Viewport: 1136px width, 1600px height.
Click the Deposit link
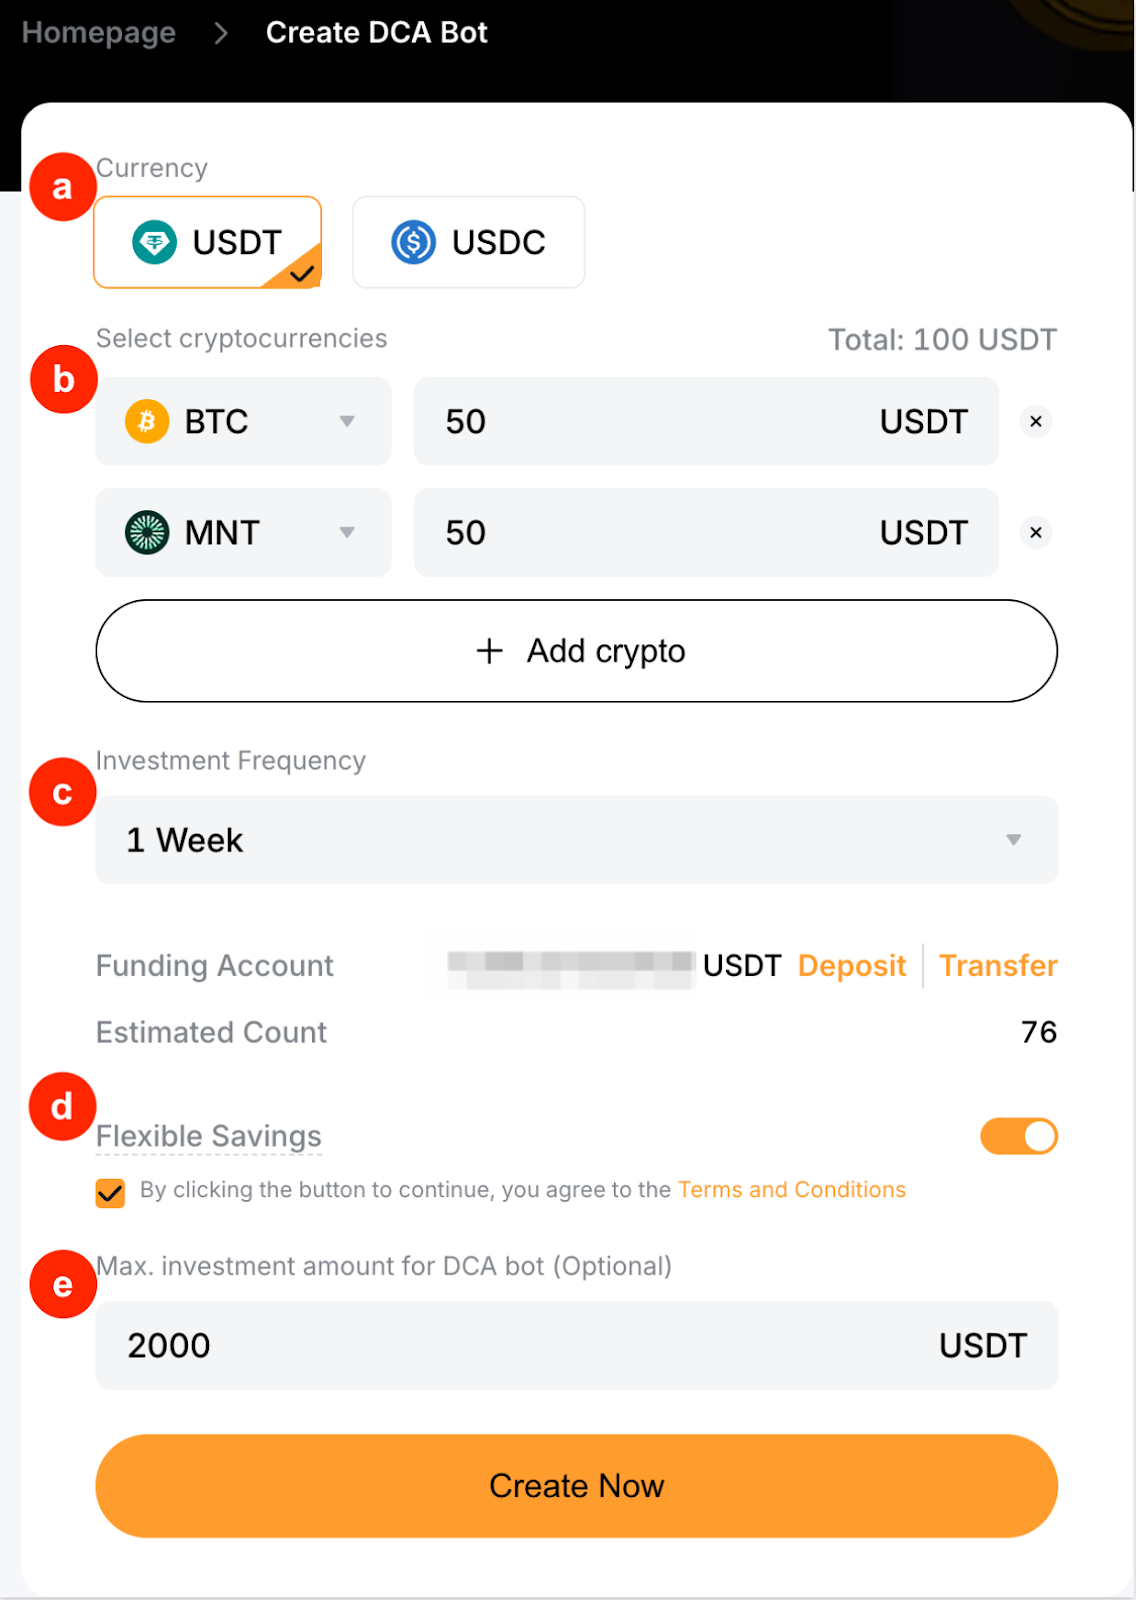click(x=851, y=966)
